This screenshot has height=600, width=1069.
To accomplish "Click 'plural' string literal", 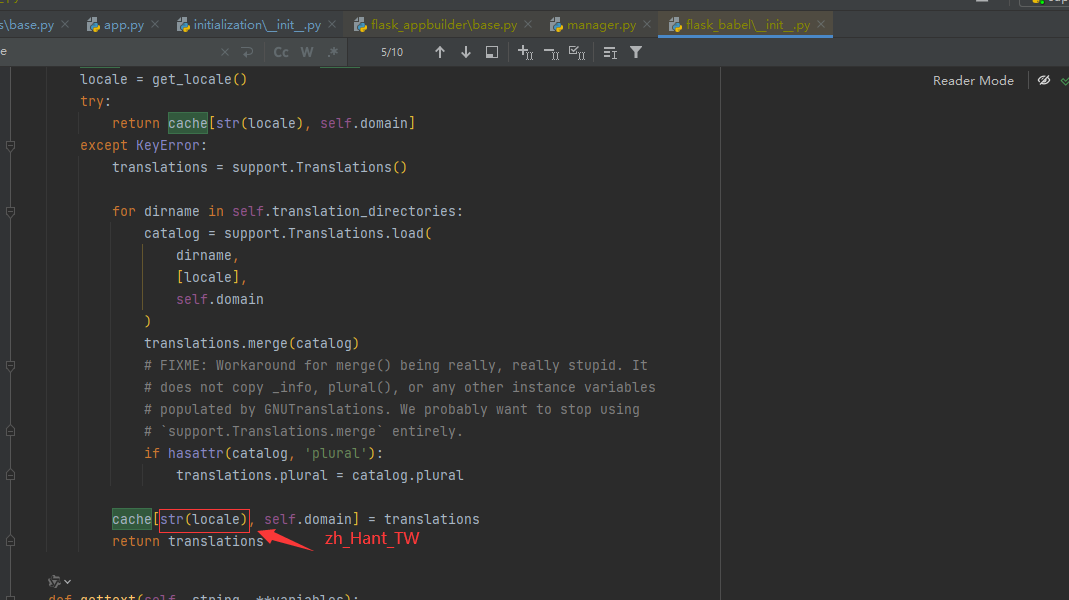I will click(335, 453).
